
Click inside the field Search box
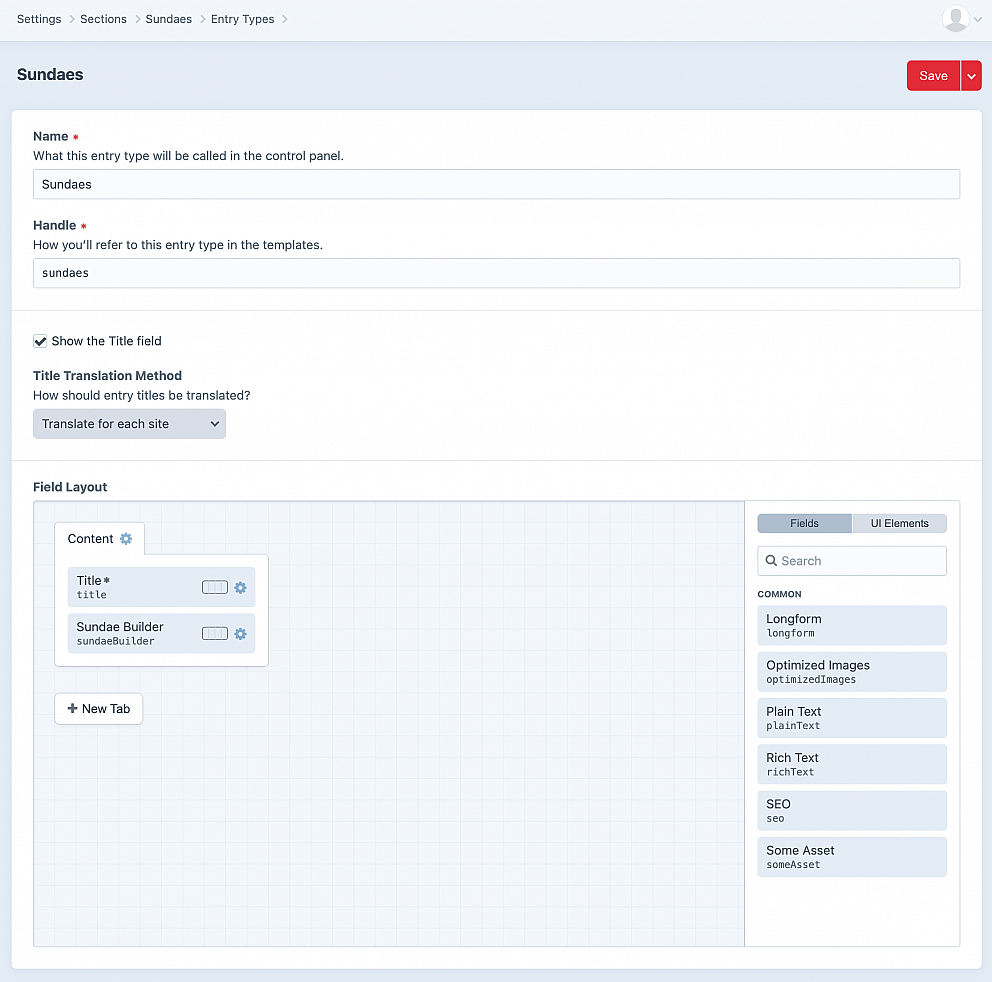pyautogui.click(x=860, y=560)
